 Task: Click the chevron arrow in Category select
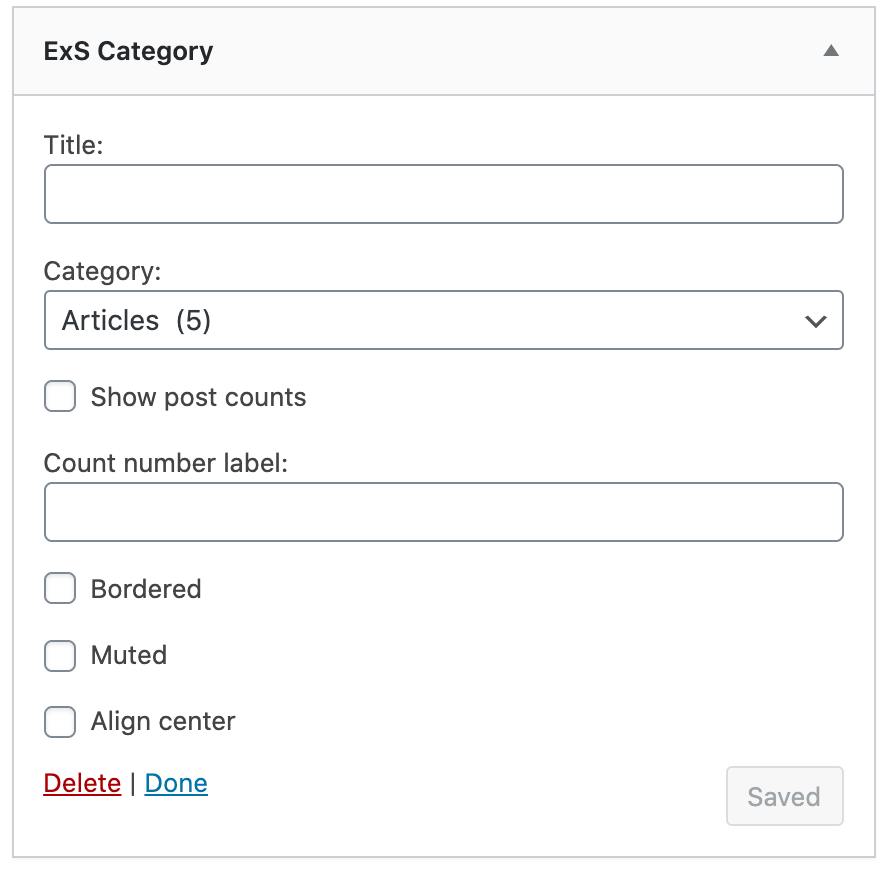(x=815, y=321)
